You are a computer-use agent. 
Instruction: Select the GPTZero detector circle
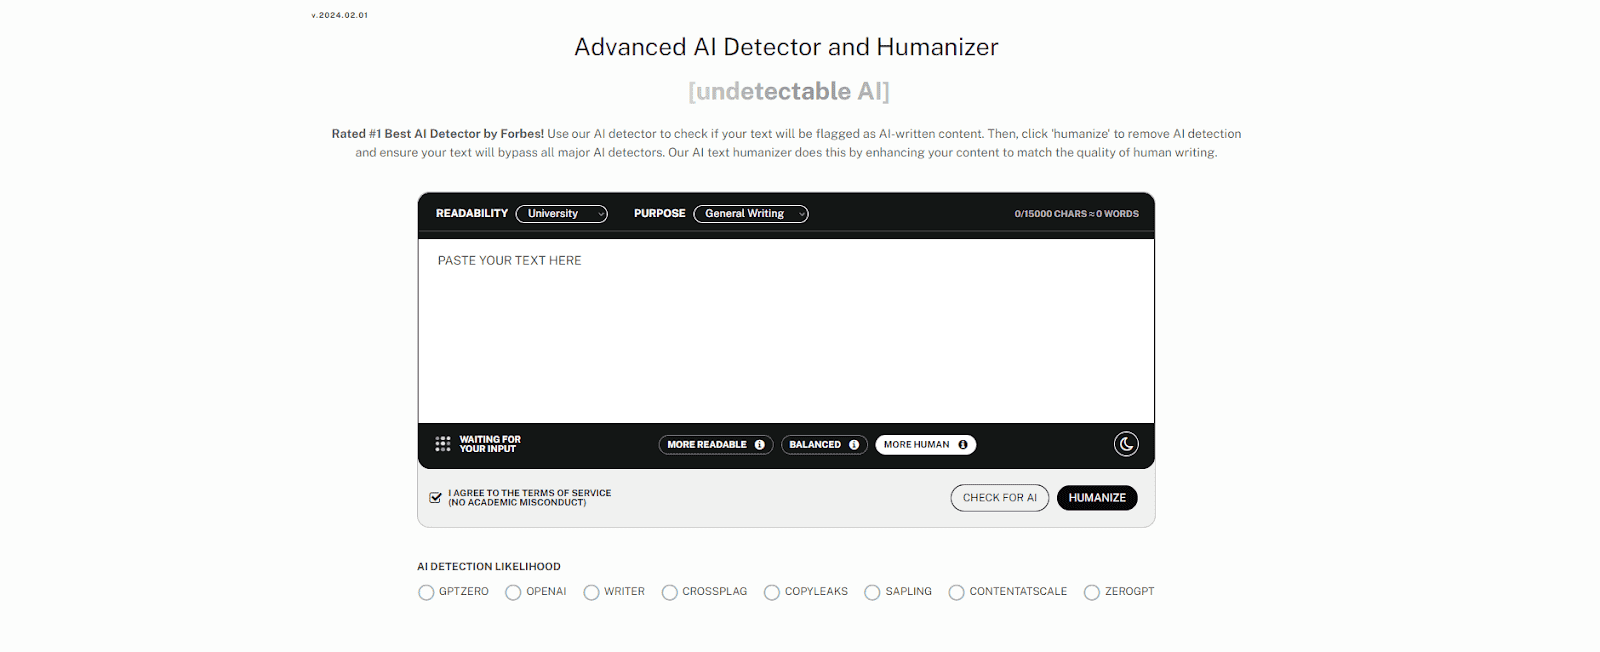426,592
